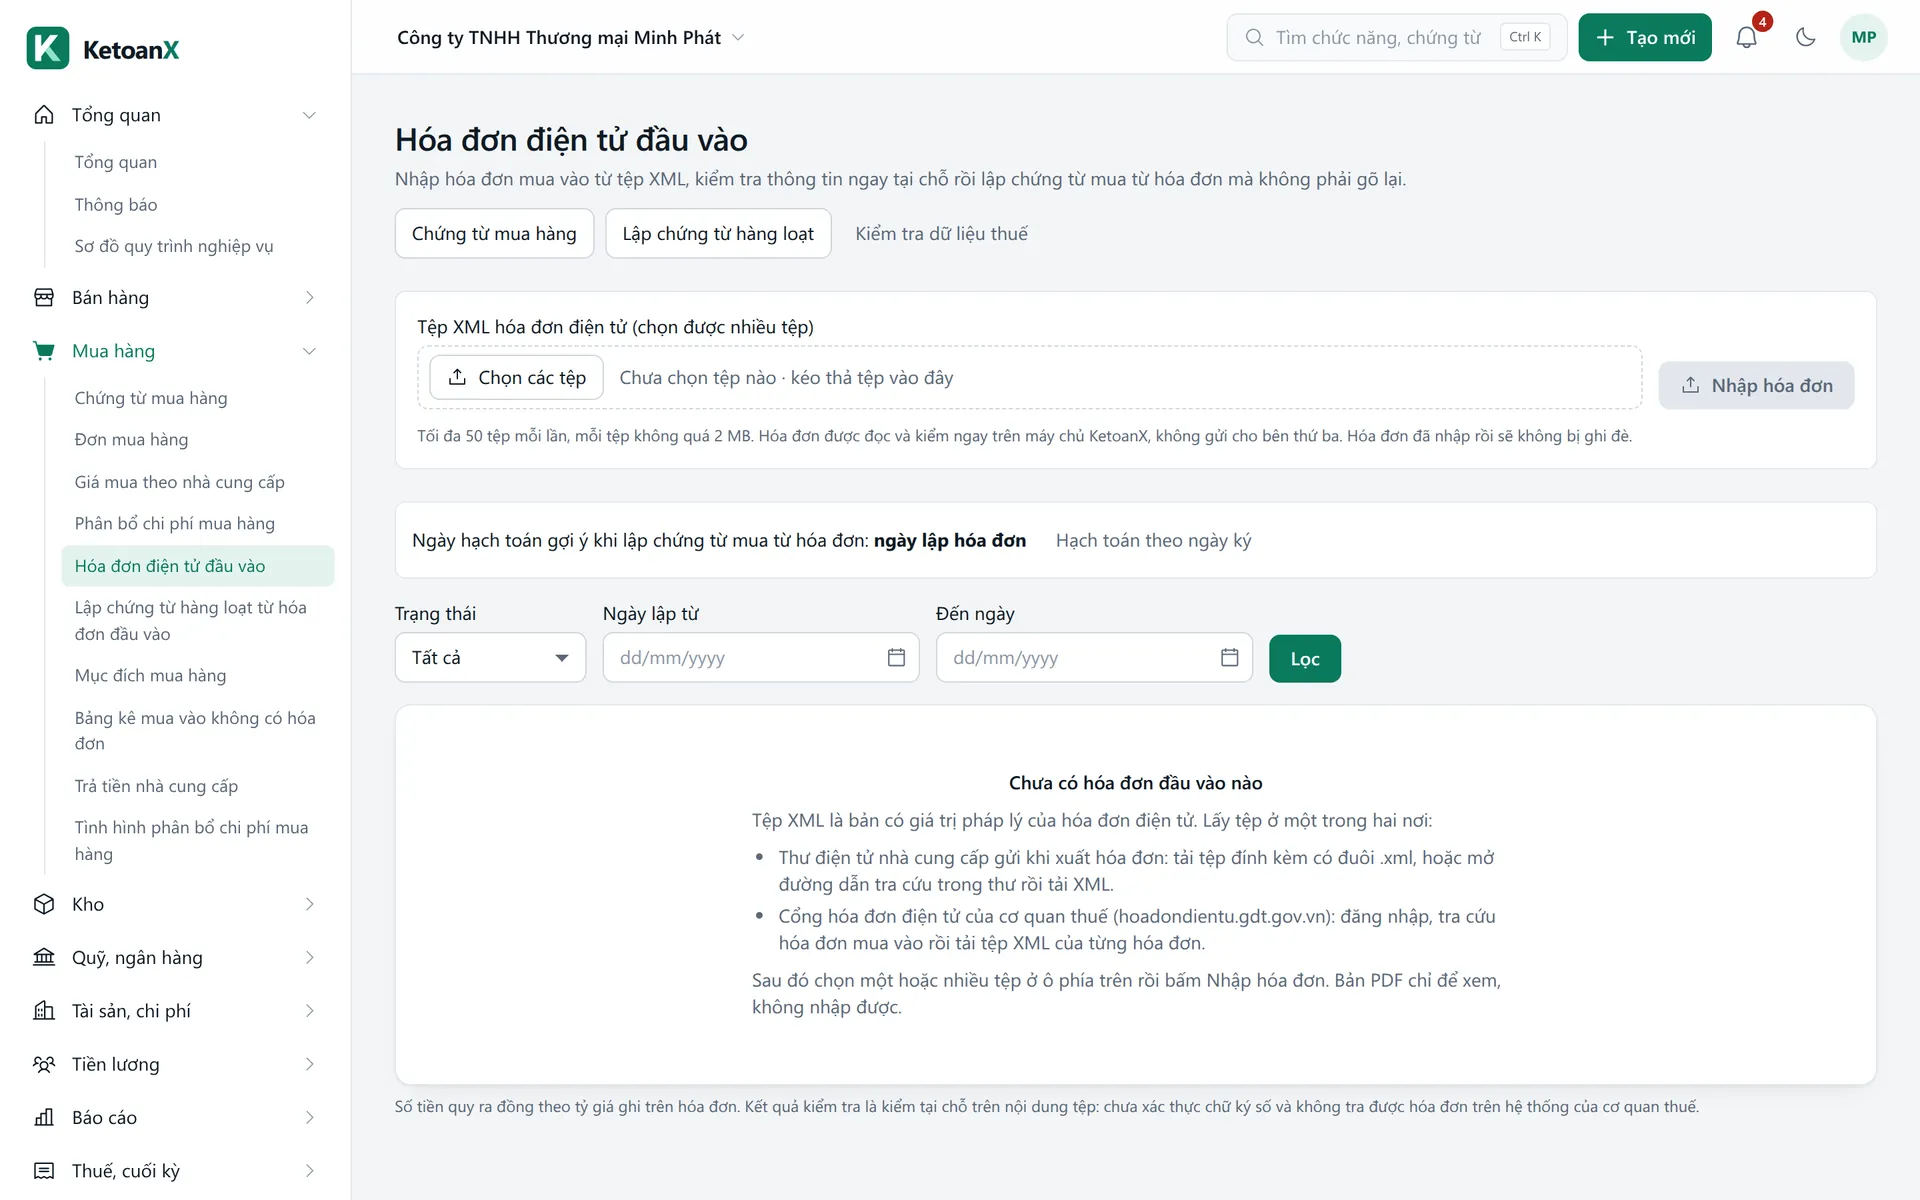Click the Tổng quan home icon

44,115
